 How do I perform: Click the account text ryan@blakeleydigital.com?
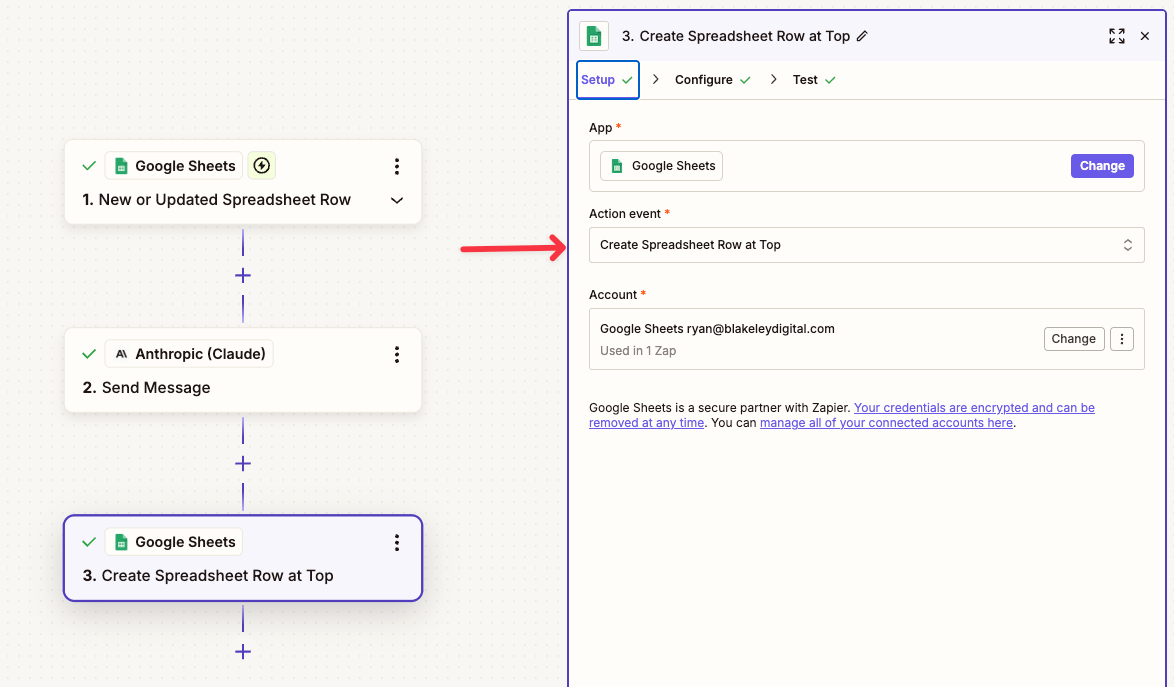[761, 329]
